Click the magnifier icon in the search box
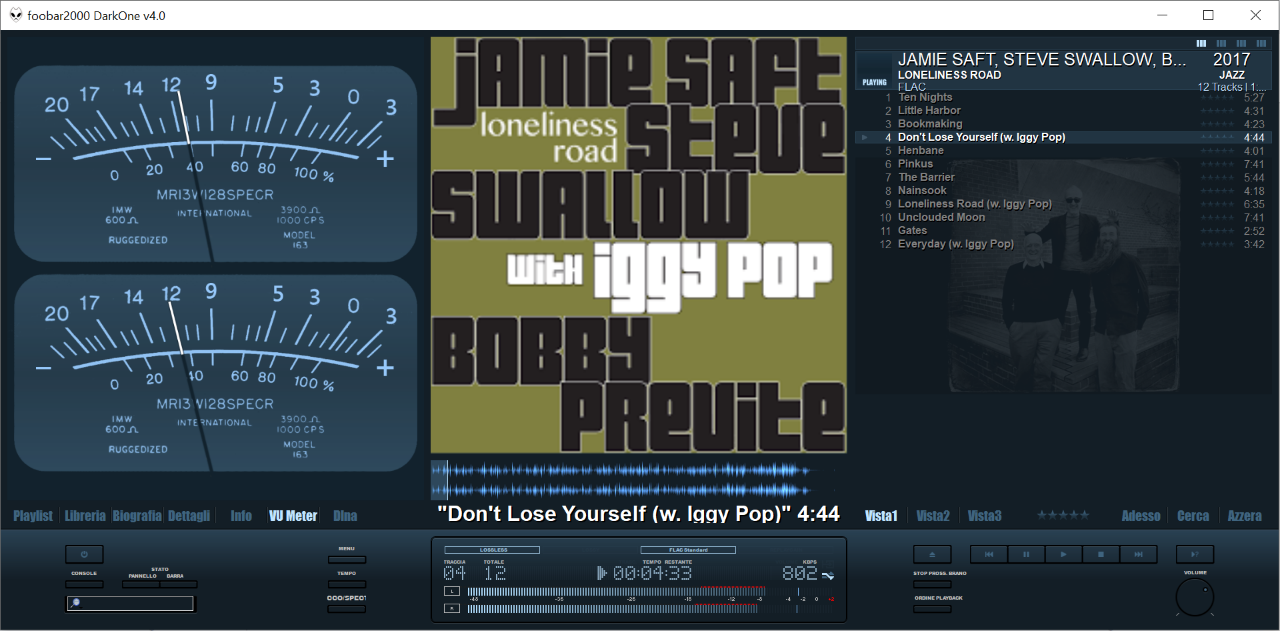The height and width of the screenshot is (631, 1280). click(x=75, y=603)
